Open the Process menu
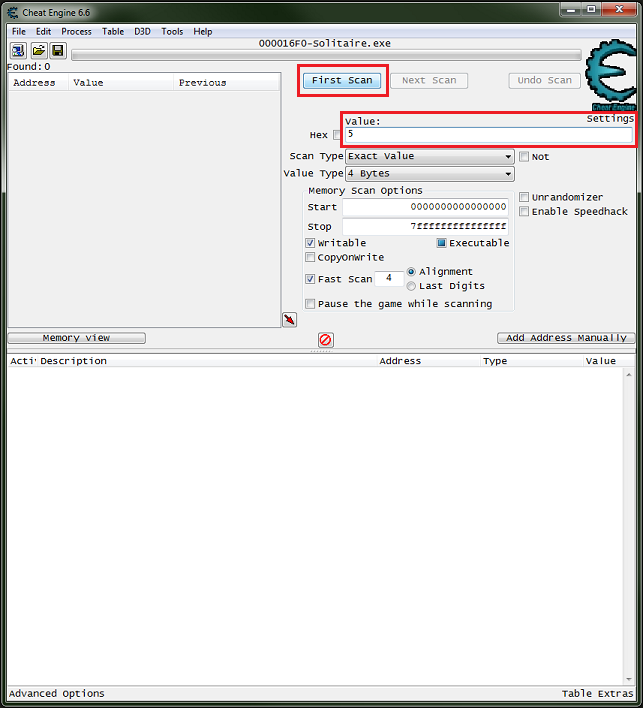 click(76, 31)
